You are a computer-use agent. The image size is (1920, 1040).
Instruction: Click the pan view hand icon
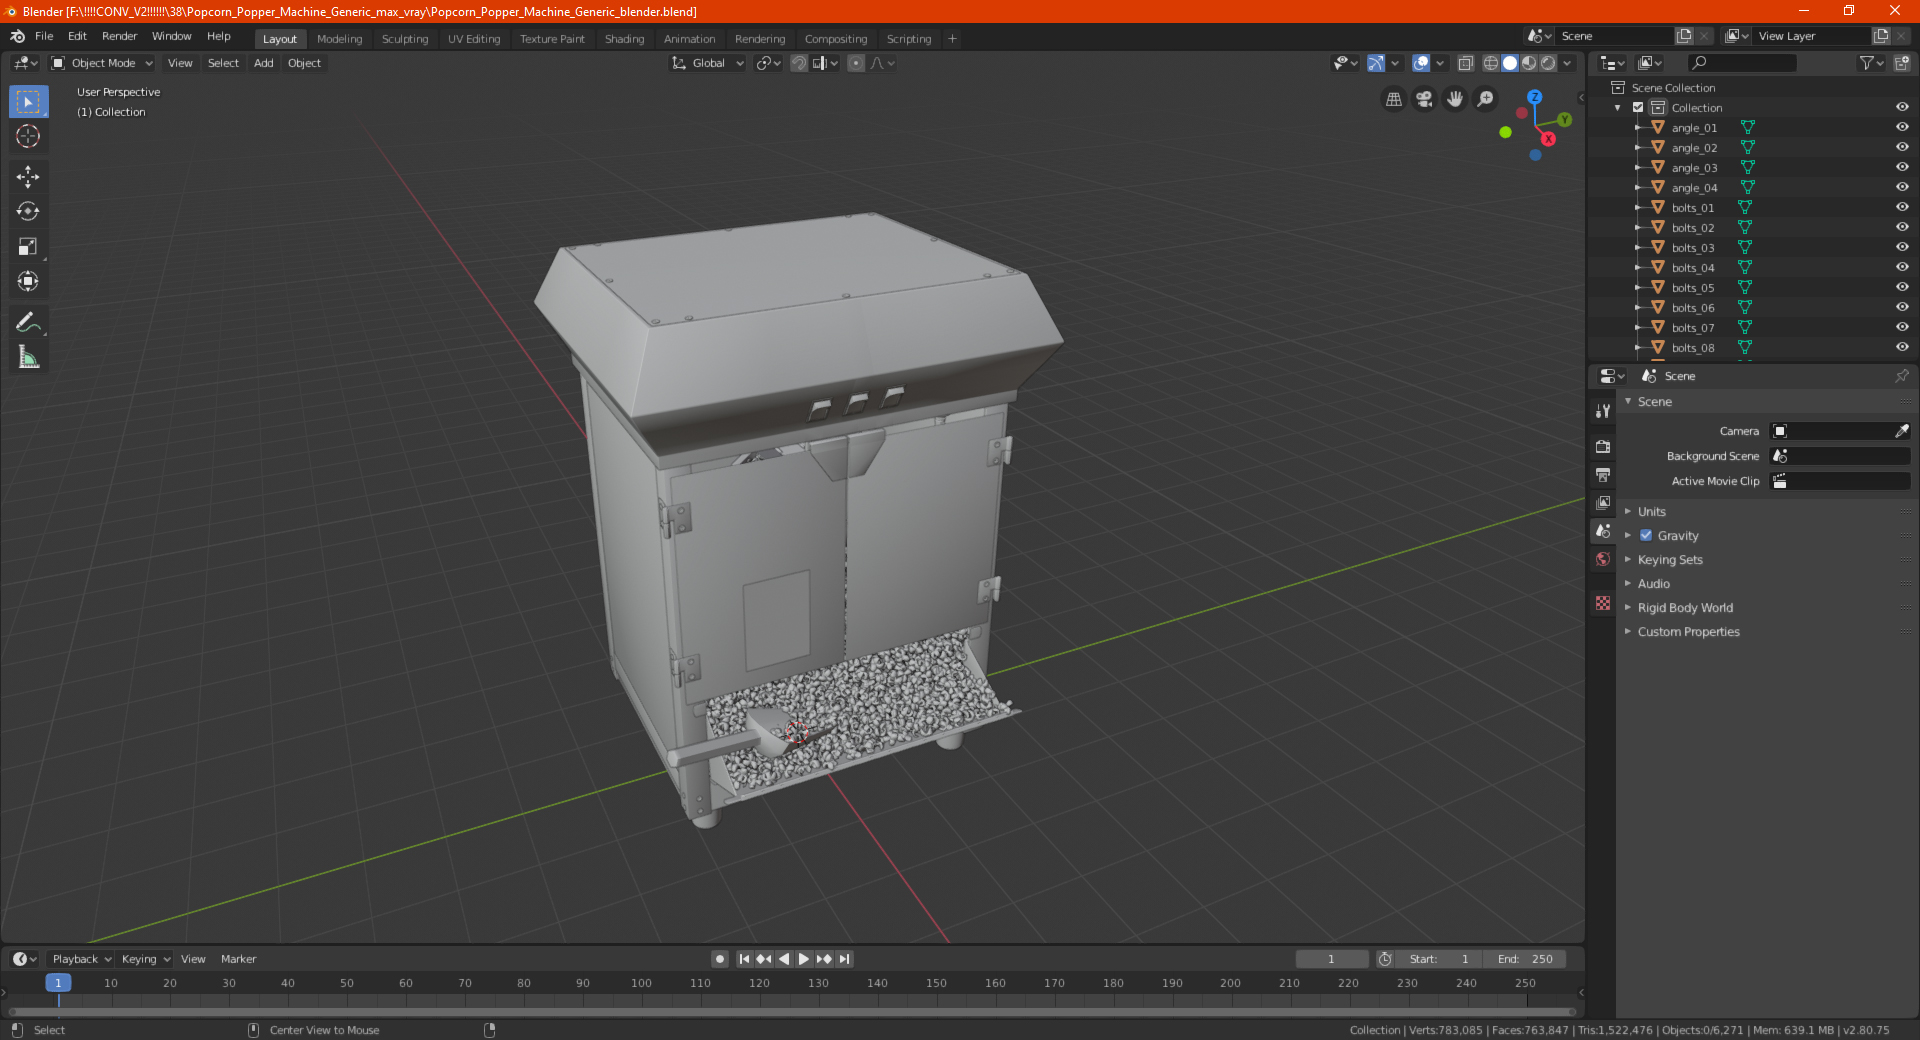(1455, 99)
